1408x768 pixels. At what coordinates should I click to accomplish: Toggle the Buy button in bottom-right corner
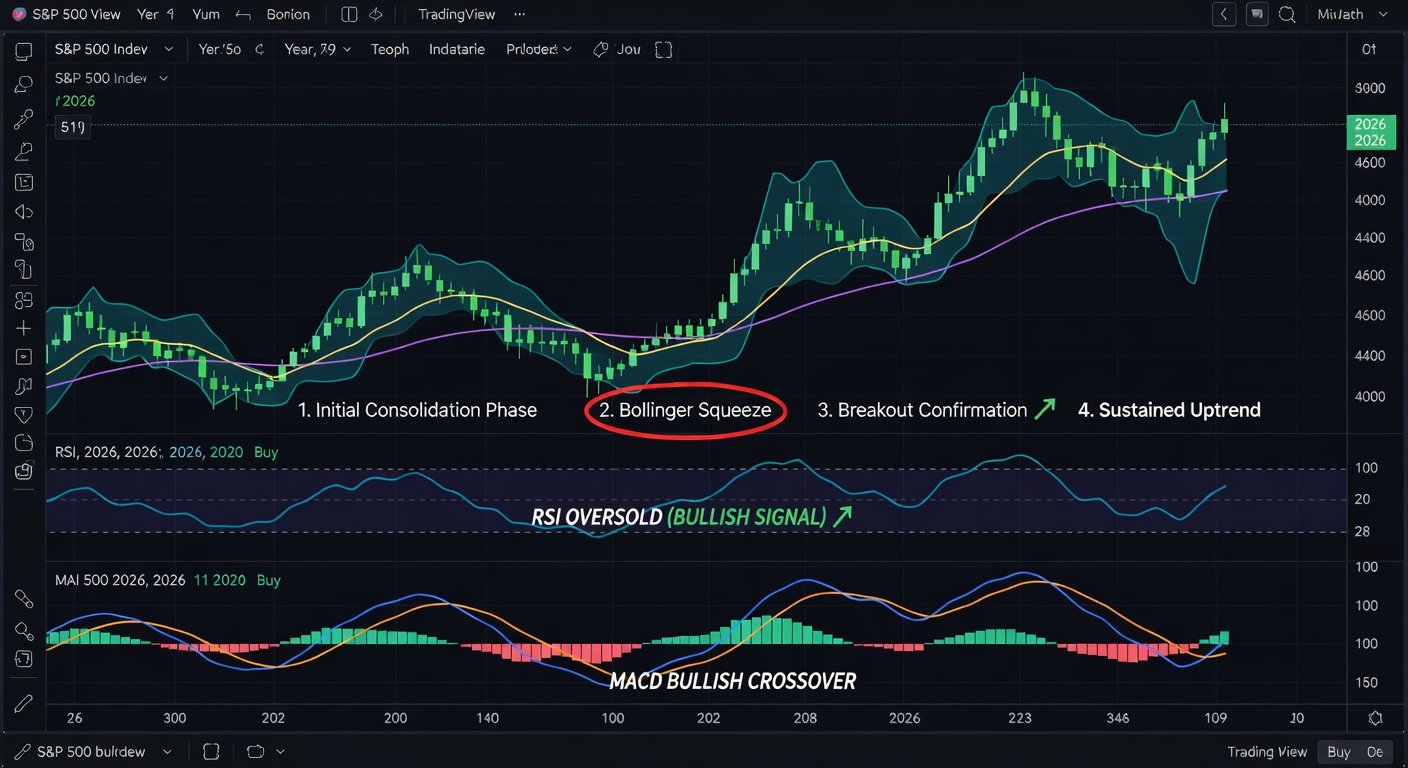coord(1339,752)
